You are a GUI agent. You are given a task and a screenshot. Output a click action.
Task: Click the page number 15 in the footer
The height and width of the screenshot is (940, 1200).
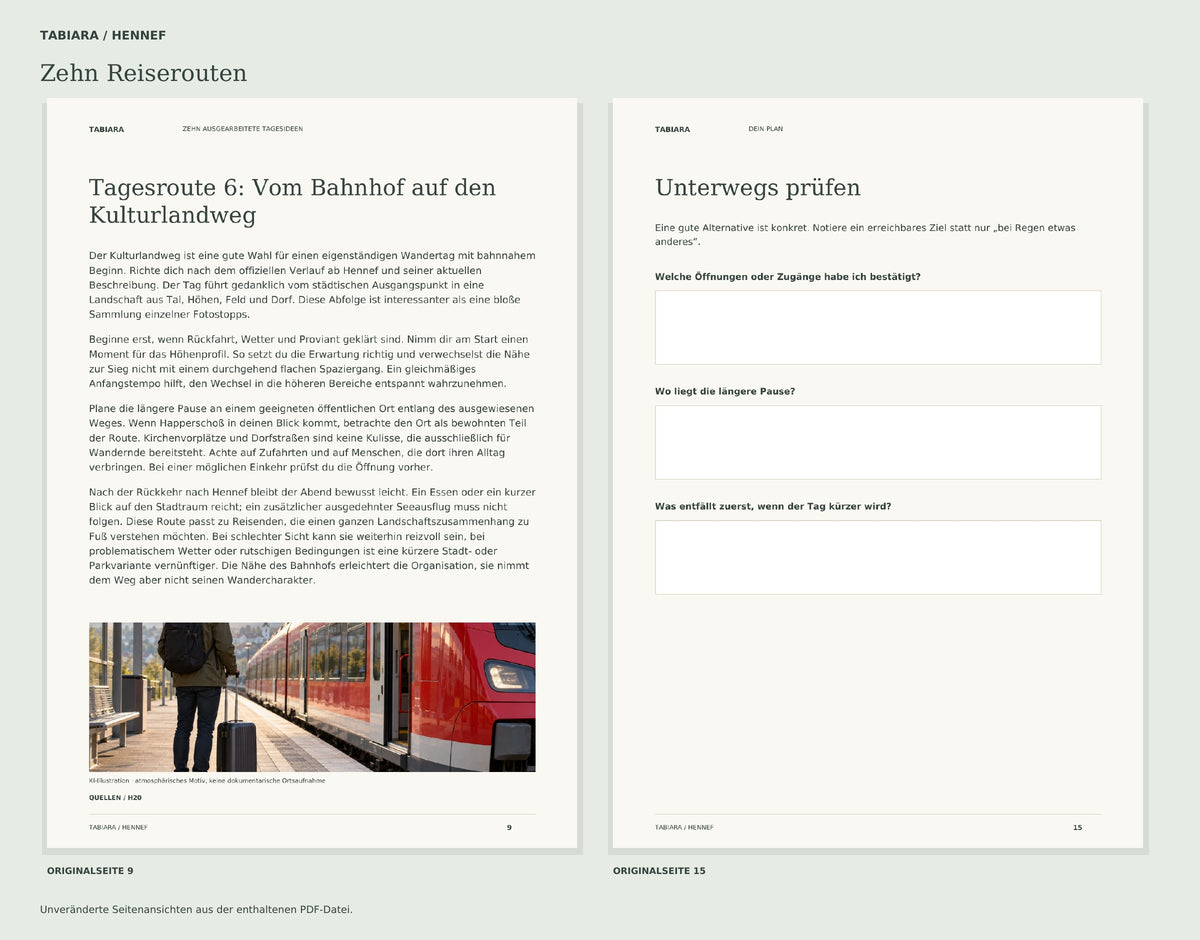point(1077,828)
